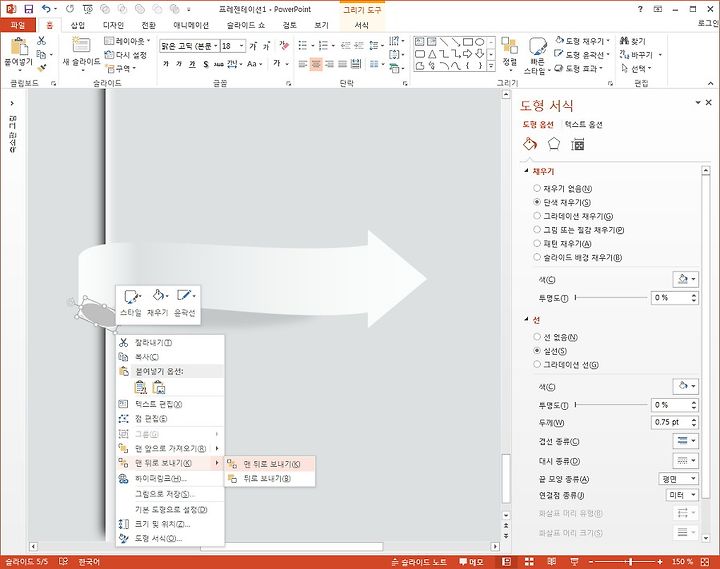Cut selection with scissors icon
Viewport: 720px width, 569px height.
pyautogui.click(x=41, y=41)
